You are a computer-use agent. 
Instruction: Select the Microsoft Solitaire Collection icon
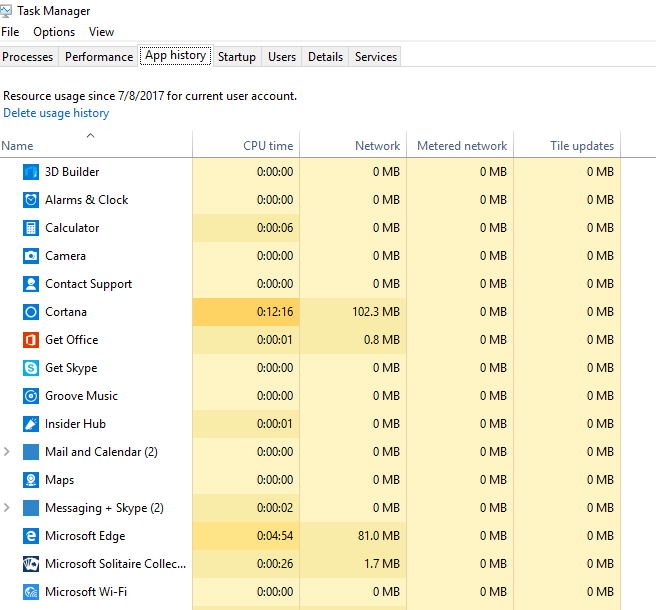pos(31,564)
